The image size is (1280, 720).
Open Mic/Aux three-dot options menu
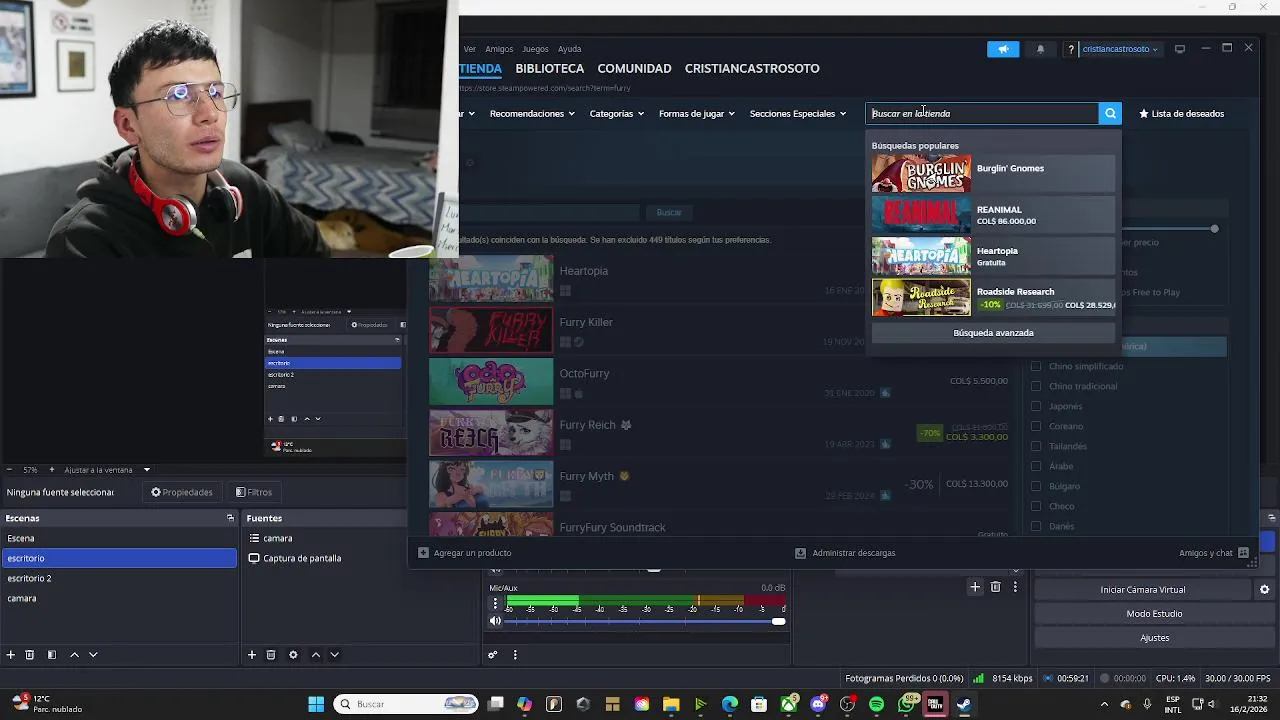(495, 604)
